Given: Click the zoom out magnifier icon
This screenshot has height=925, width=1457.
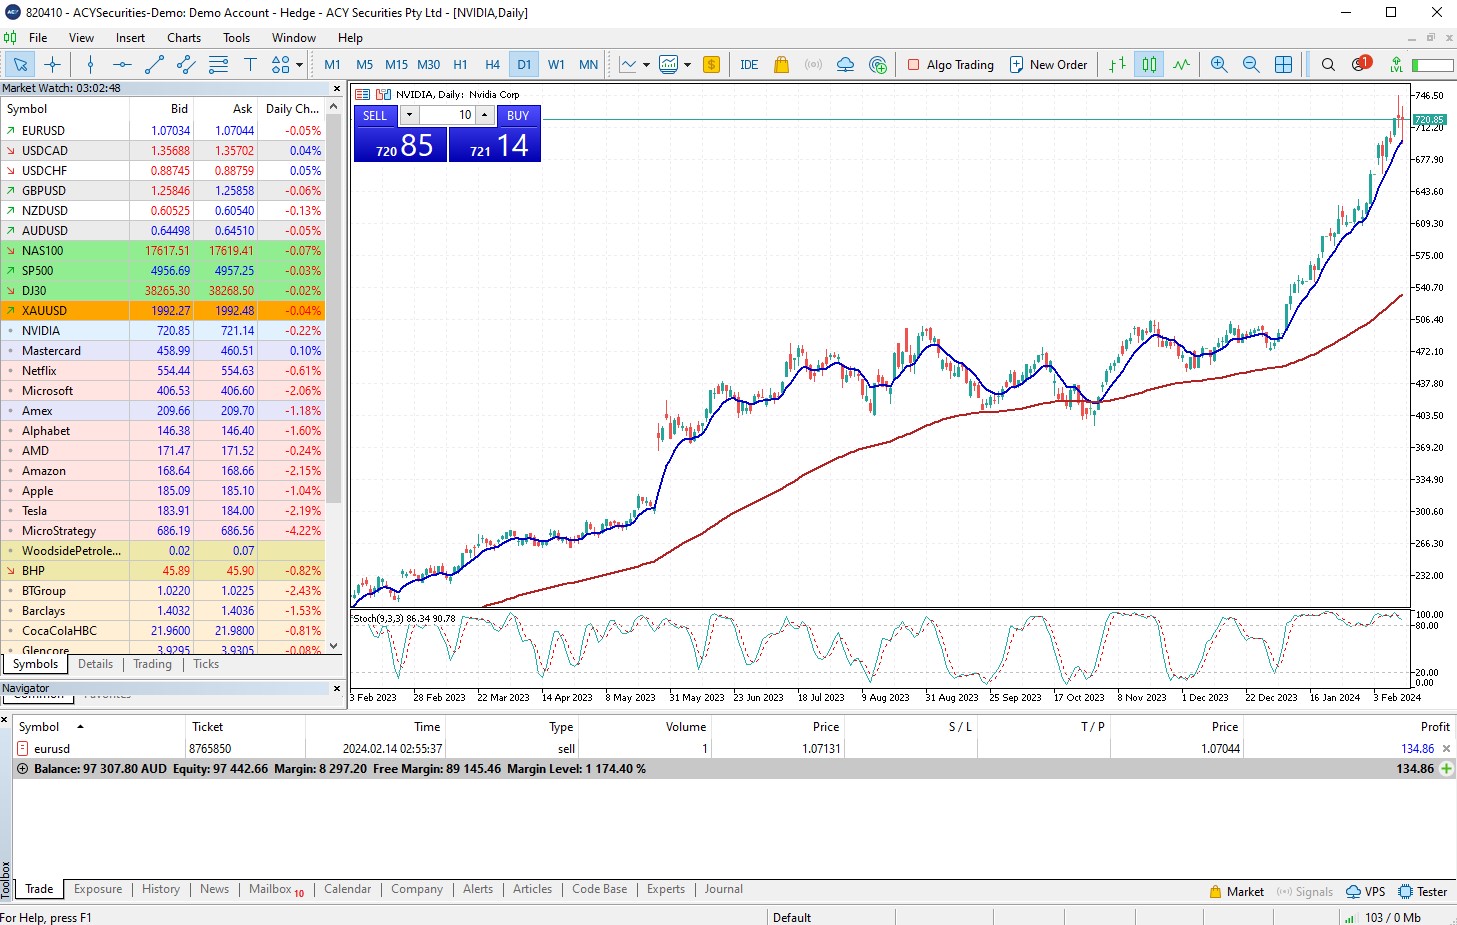Looking at the screenshot, I should coord(1251,65).
